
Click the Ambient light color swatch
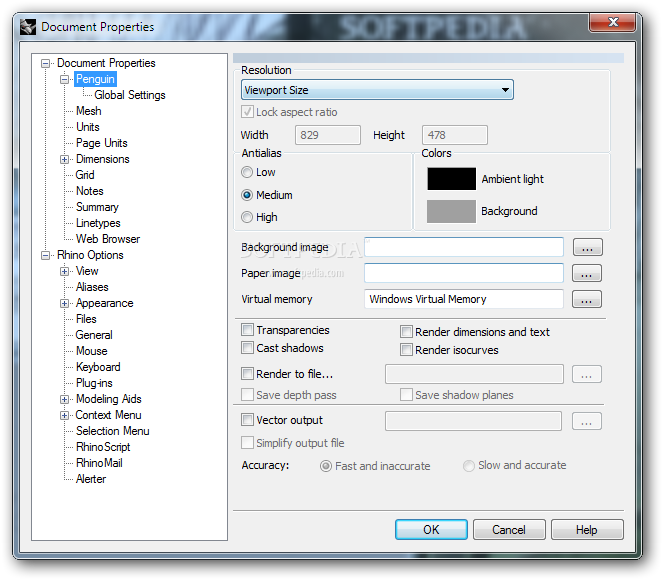(452, 179)
